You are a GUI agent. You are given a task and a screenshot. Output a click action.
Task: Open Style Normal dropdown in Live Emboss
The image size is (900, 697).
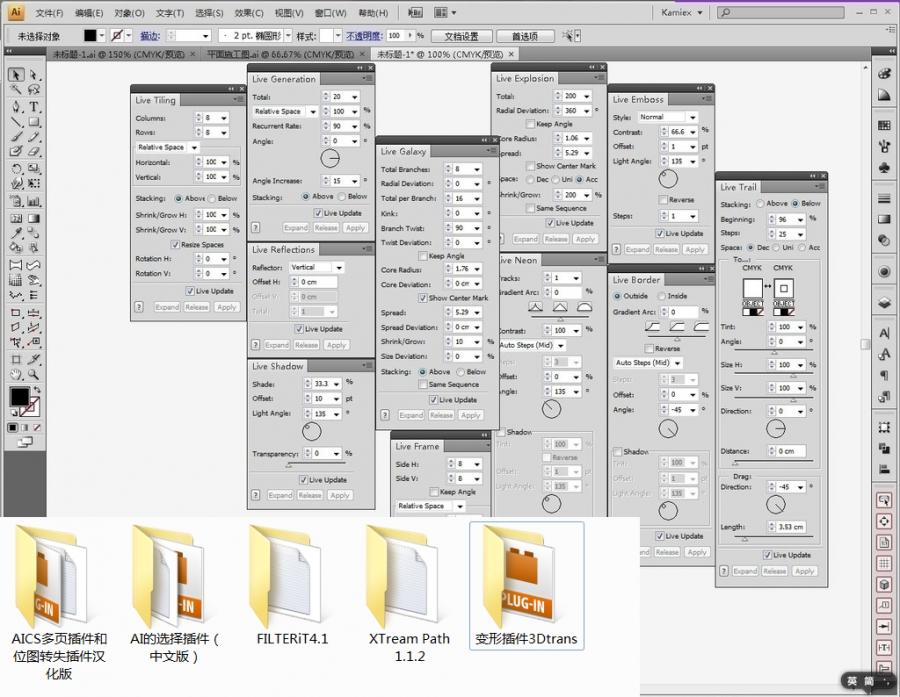(668, 117)
